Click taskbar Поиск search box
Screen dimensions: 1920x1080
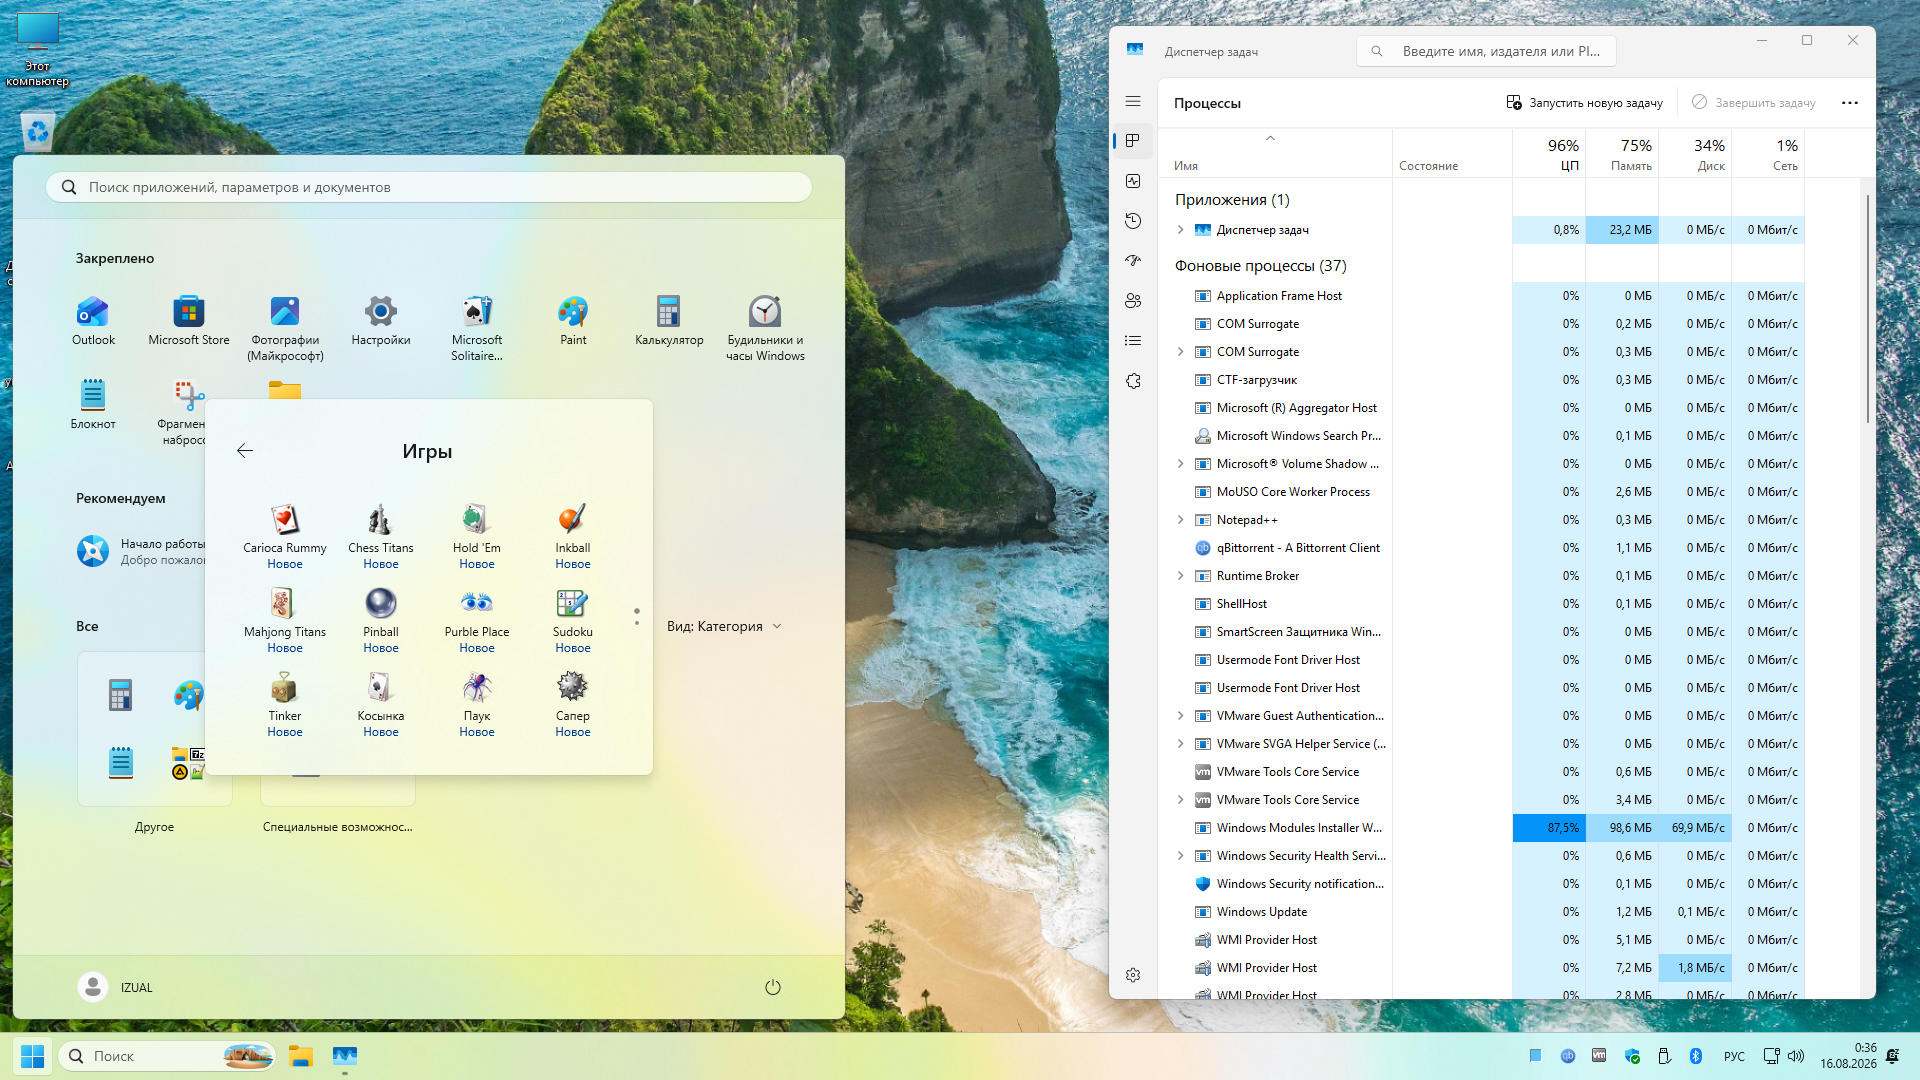coord(168,1056)
